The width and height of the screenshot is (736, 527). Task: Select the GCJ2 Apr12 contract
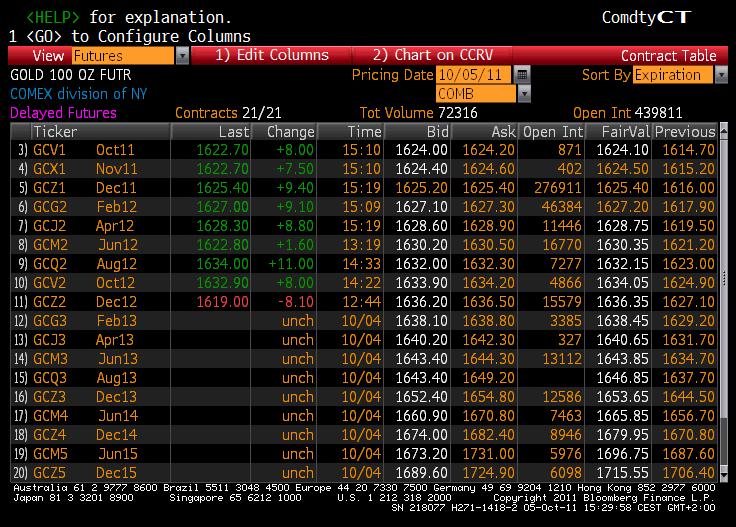(x=364, y=226)
